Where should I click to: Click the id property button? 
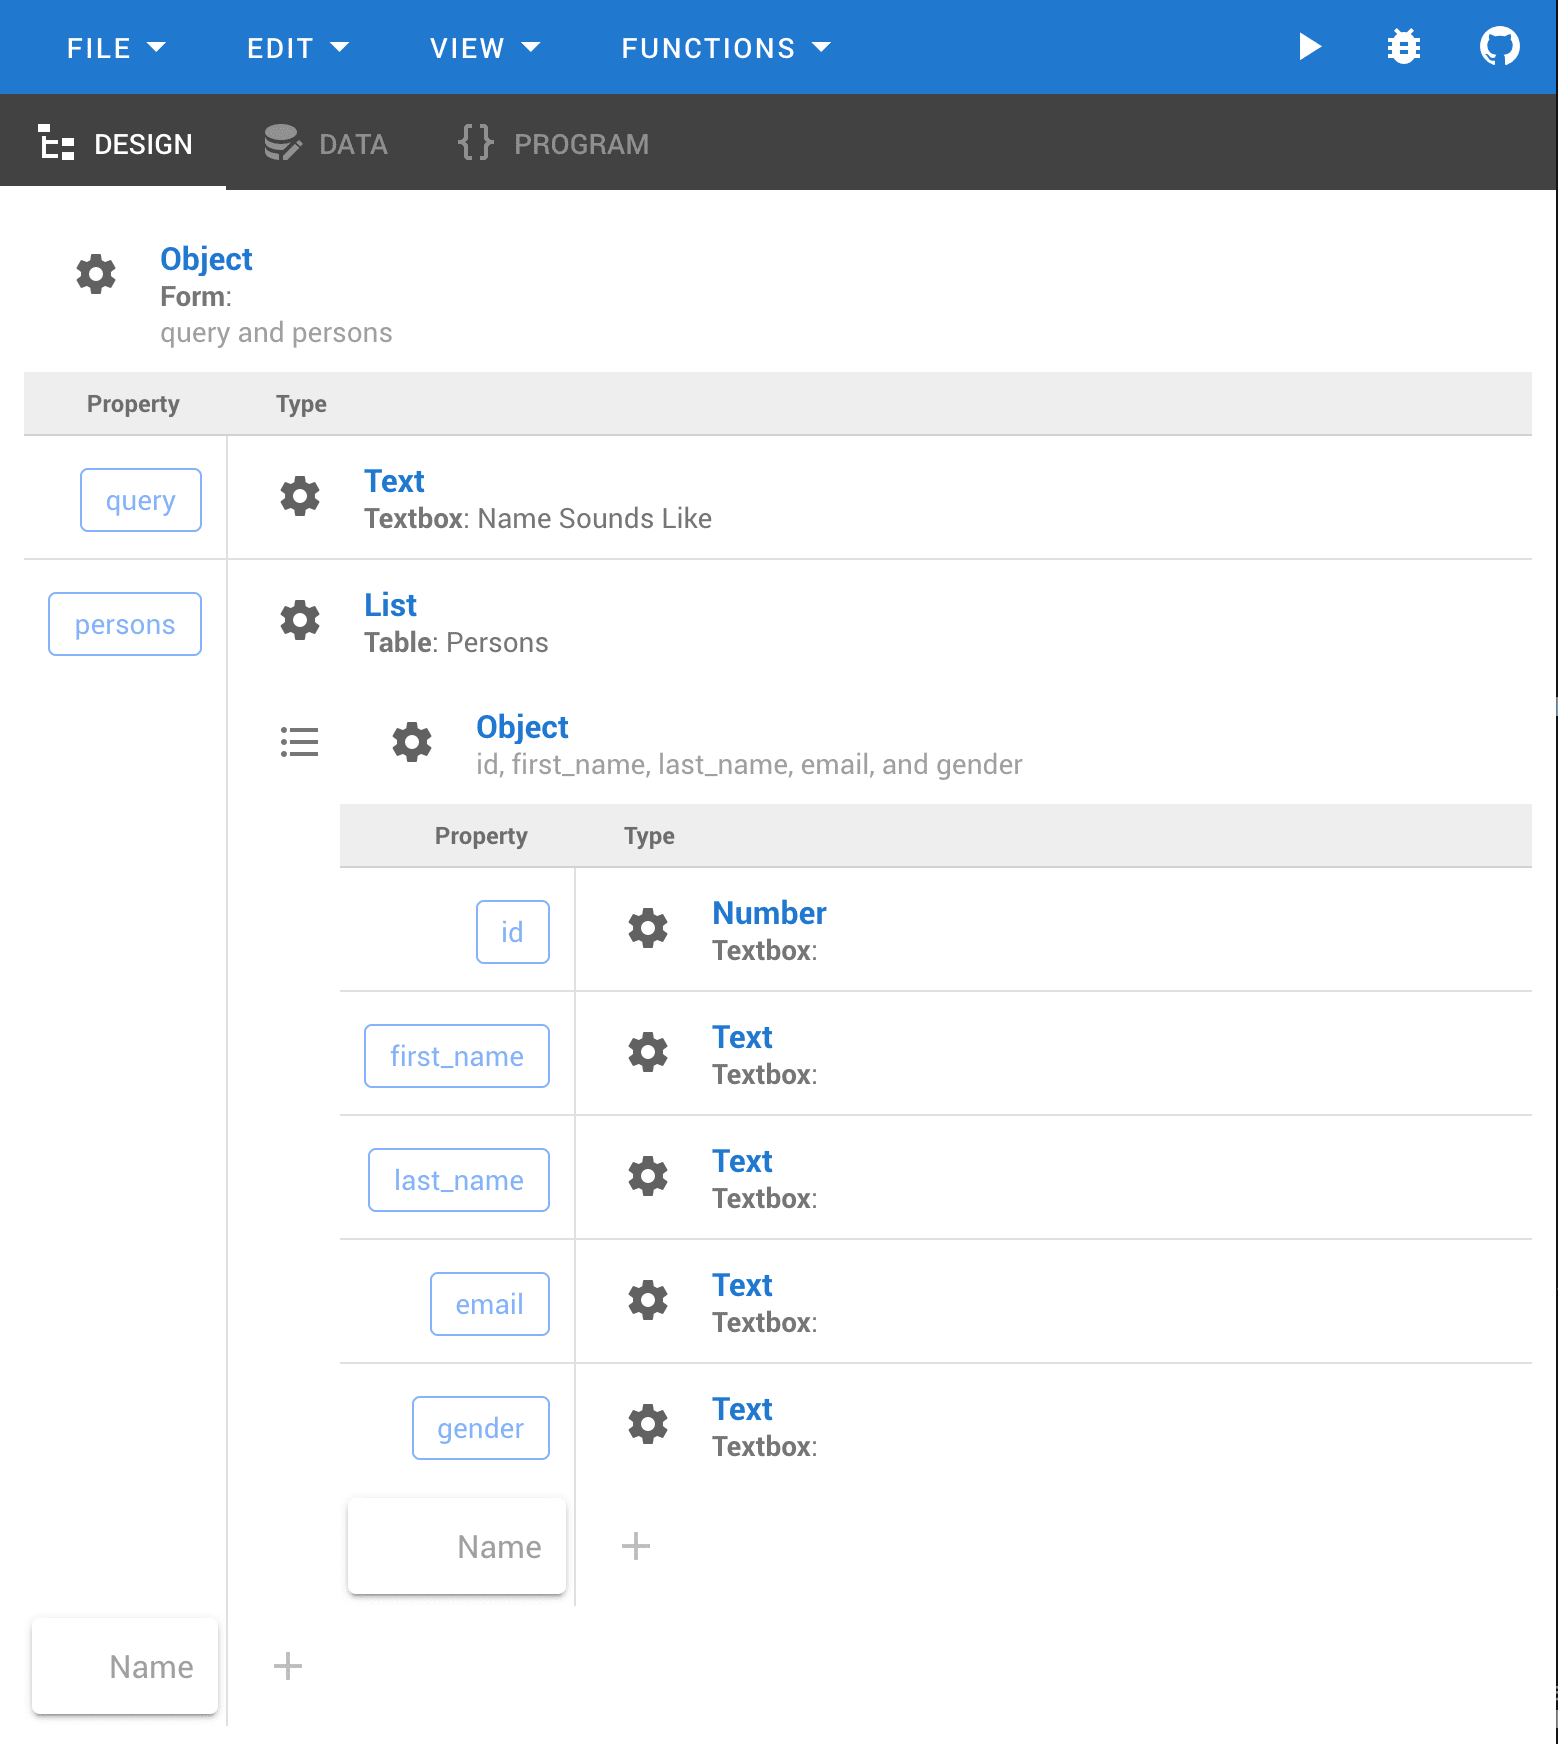tap(513, 932)
